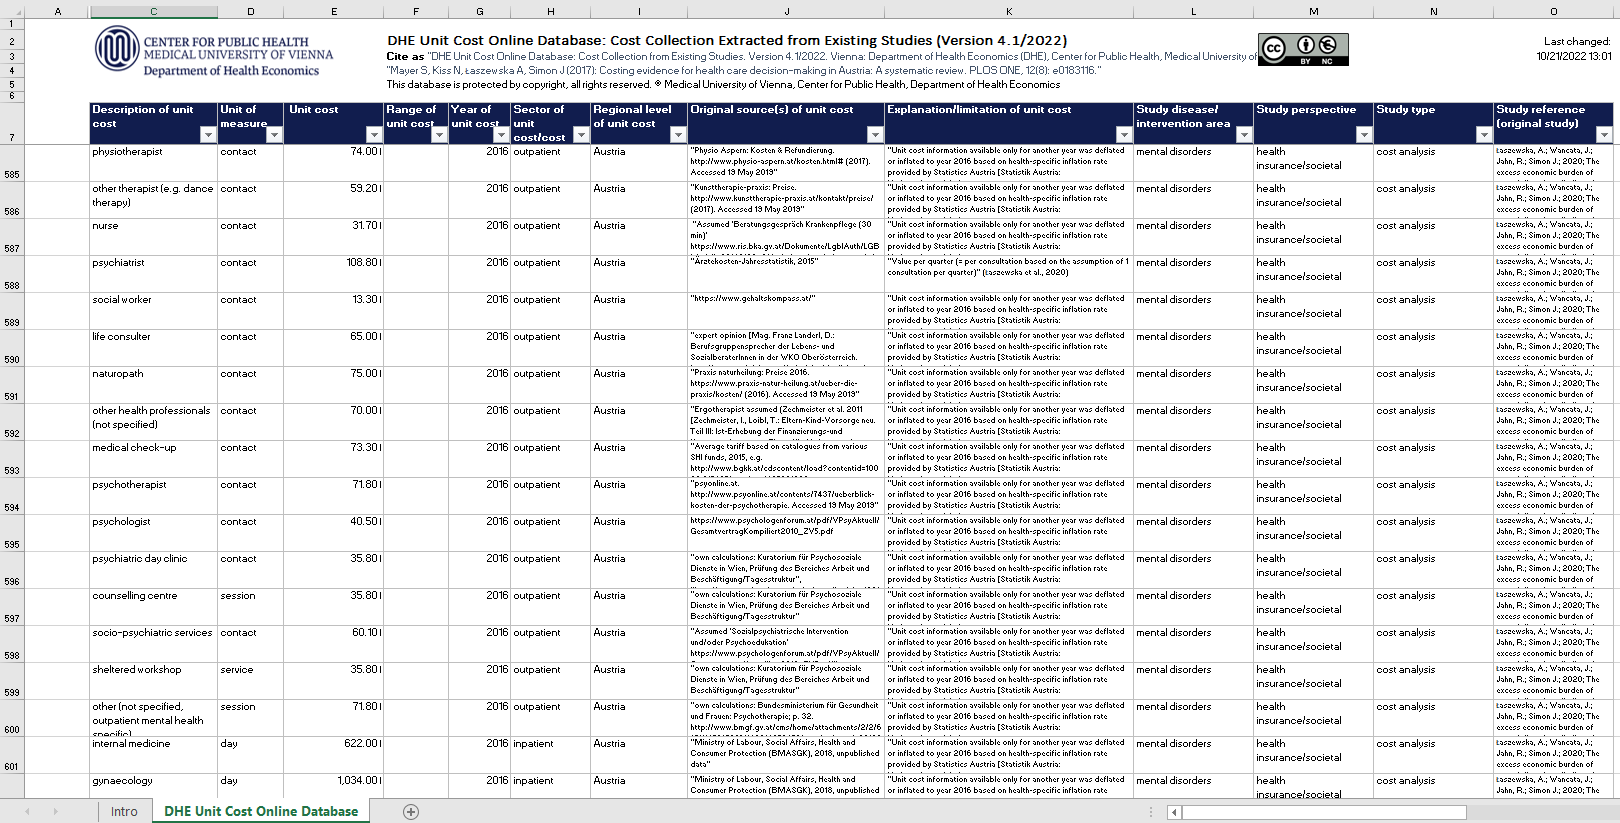Click the 'Value per quarter' explanation cell
The image size is (1620, 823).
click(x=1009, y=274)
